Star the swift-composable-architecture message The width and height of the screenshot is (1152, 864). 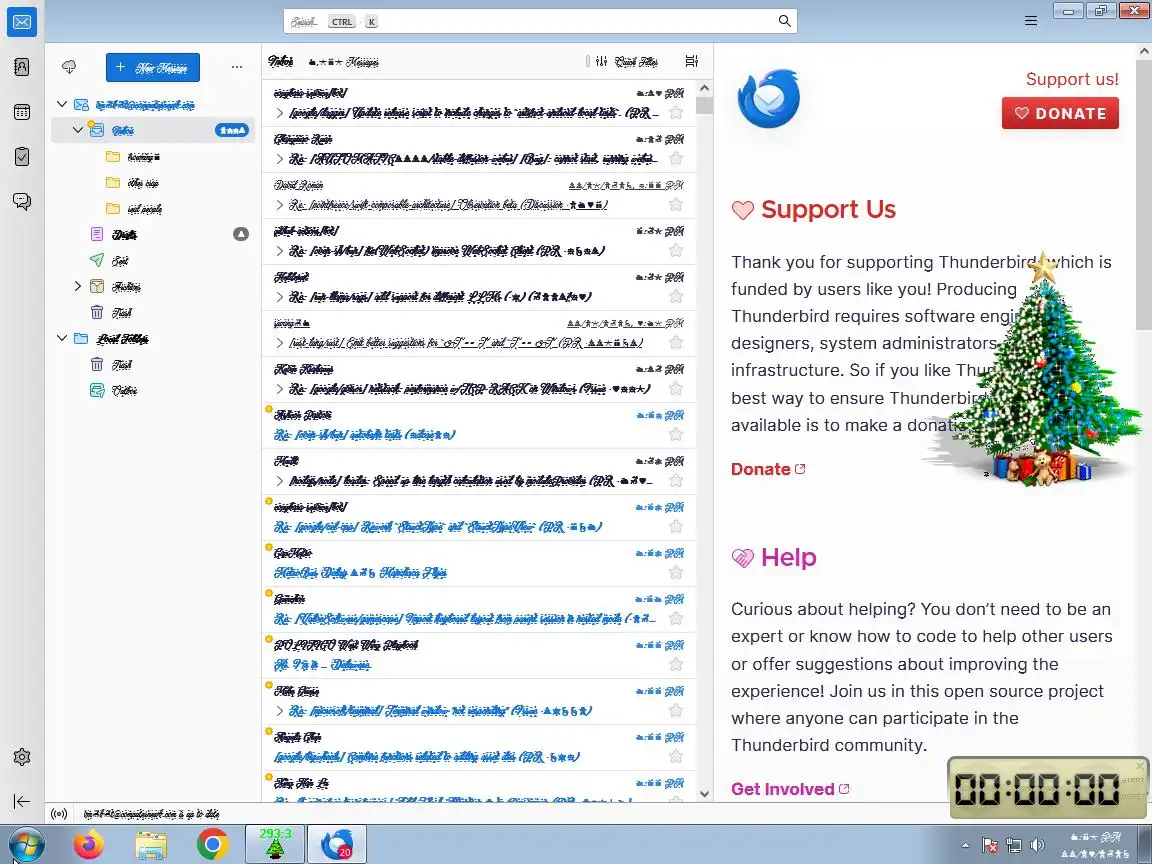tap(676, 205)
